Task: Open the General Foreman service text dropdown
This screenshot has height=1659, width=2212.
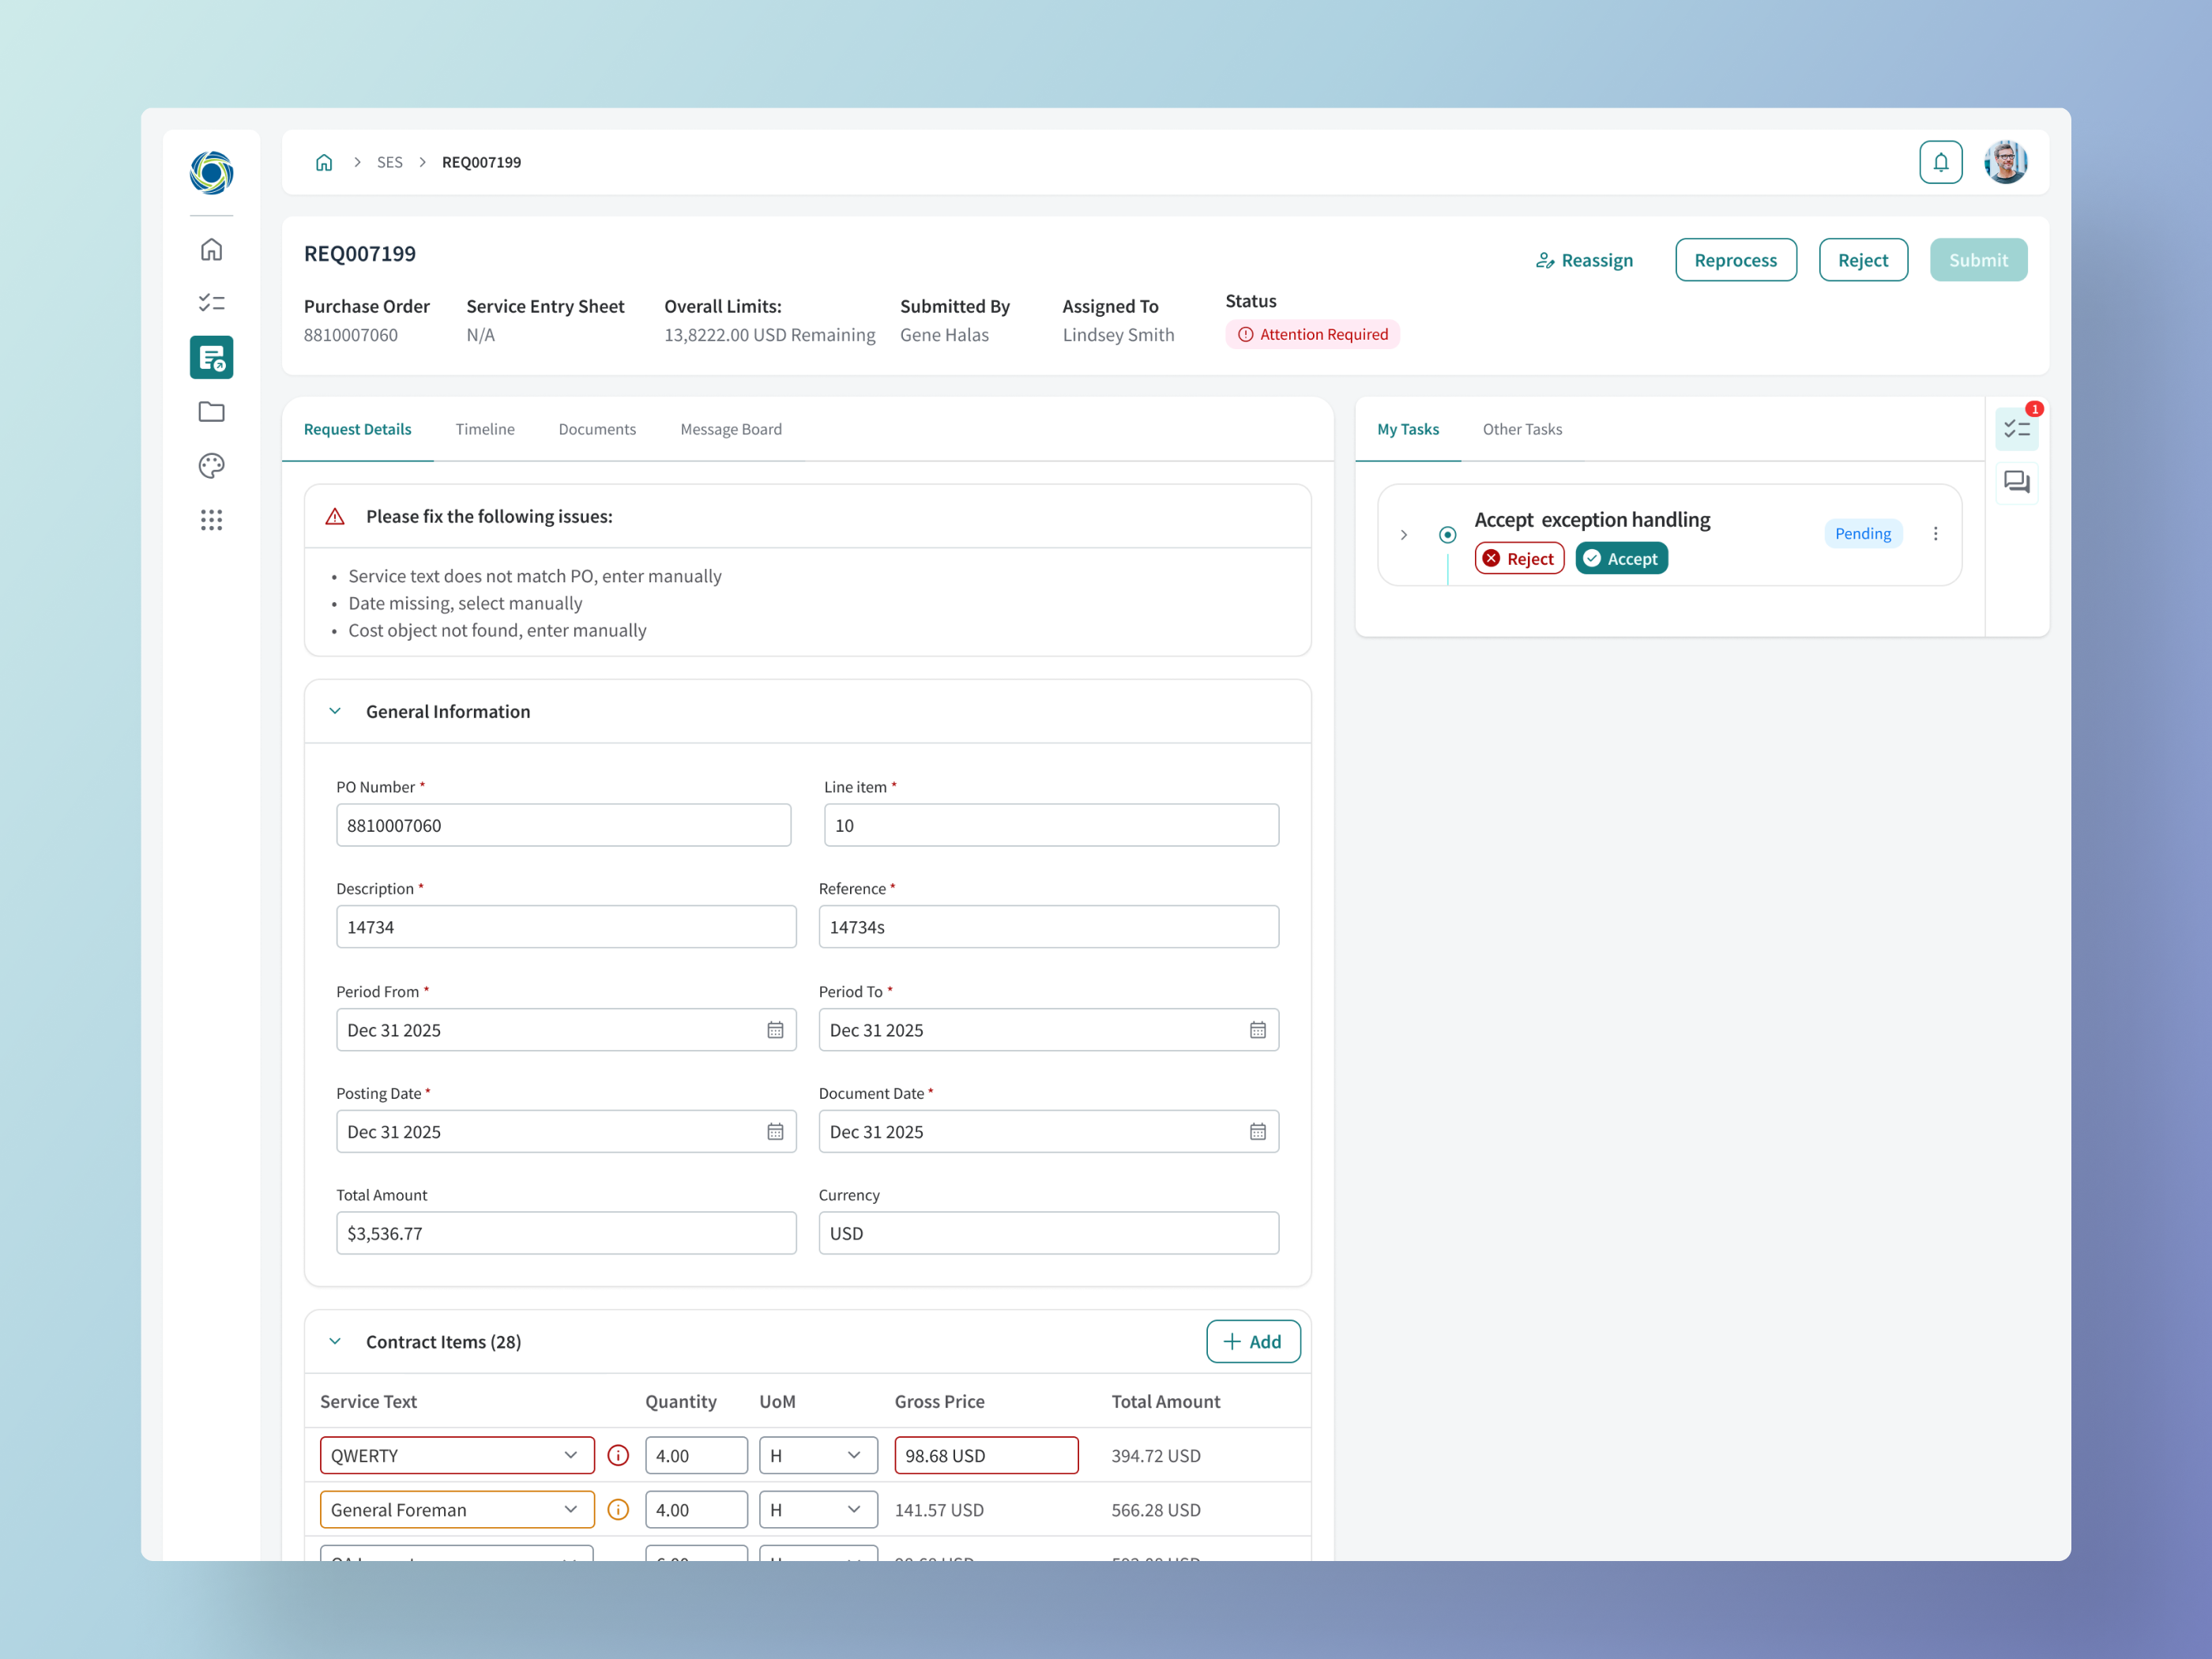Action: point(457,1509)
